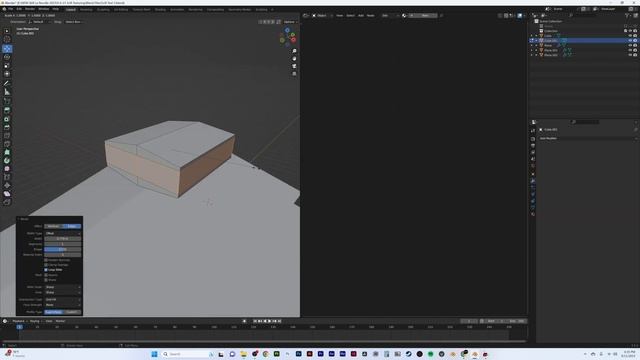
Task: Select the Loop Cut tool
Action: 7,136
